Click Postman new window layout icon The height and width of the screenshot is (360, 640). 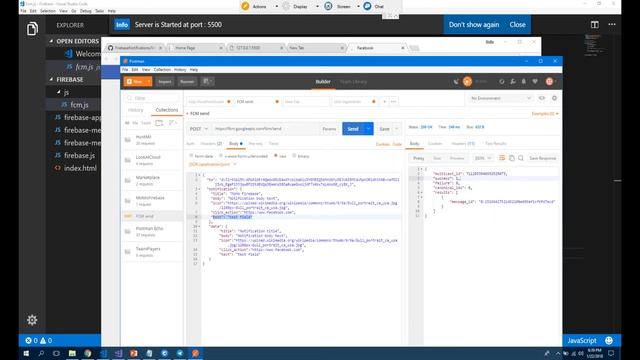(x=207, y=82)
